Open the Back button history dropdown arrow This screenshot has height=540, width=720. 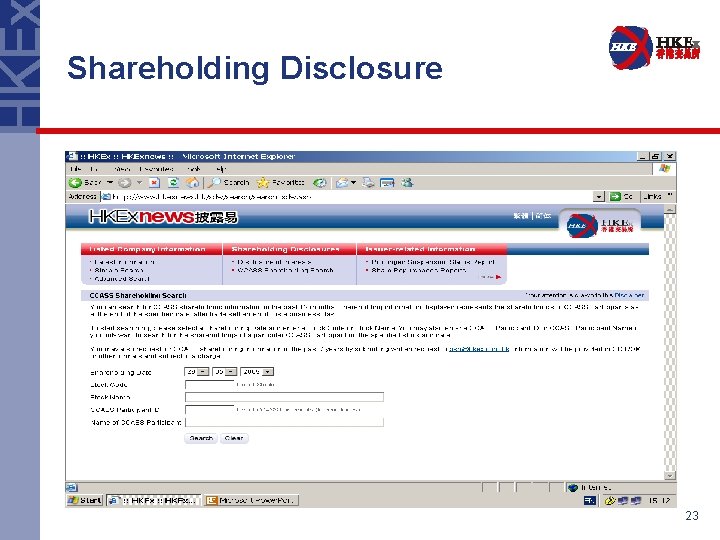110,183
